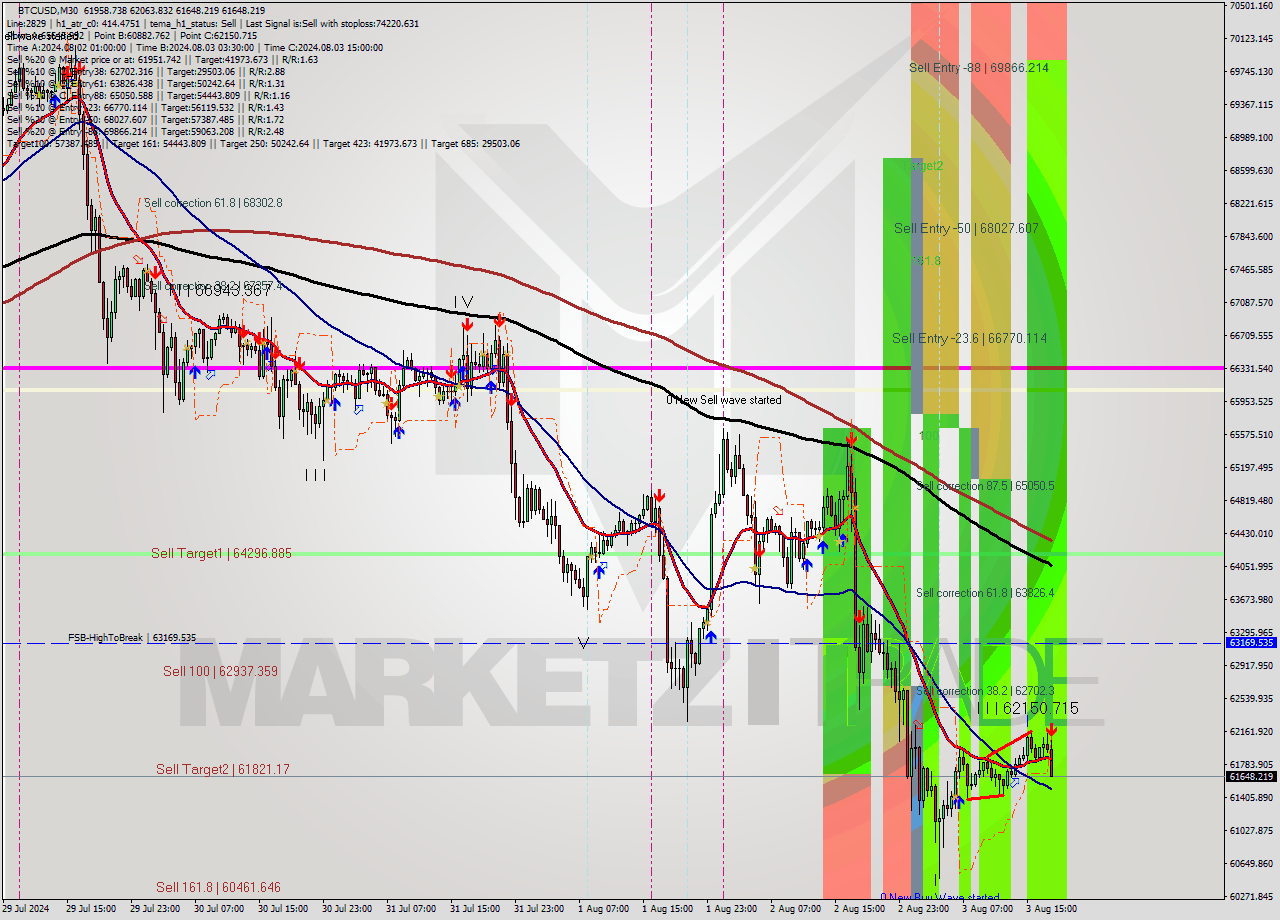Click the 'Last Signal is:Sell with stoploss:74220.631' text
The image size is (1280, 920).
coord(332,23)
